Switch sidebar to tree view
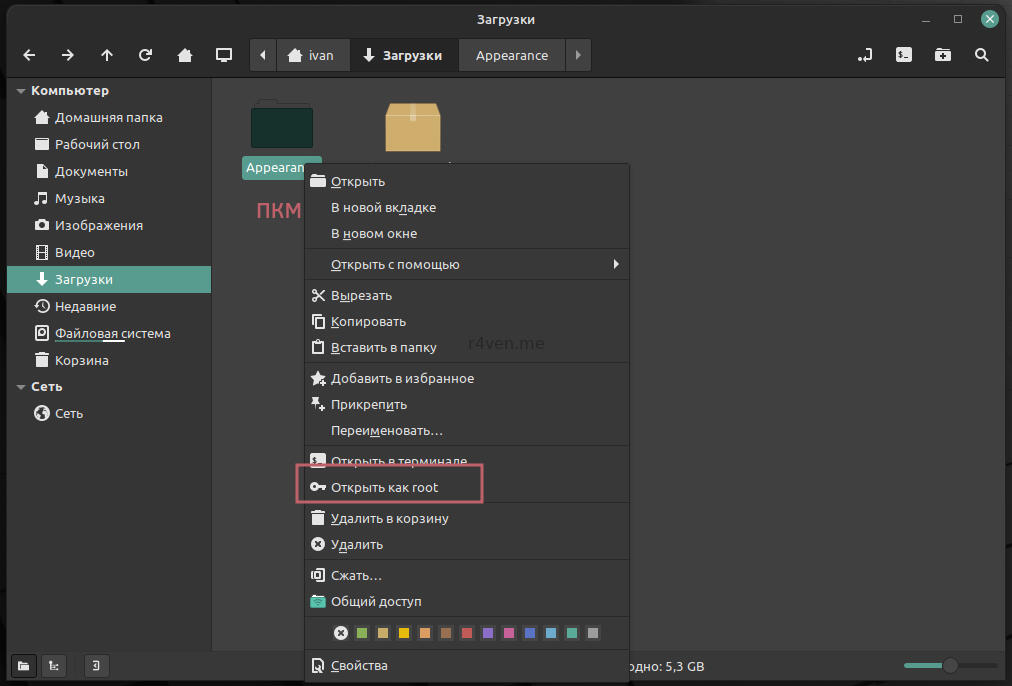 53,665
